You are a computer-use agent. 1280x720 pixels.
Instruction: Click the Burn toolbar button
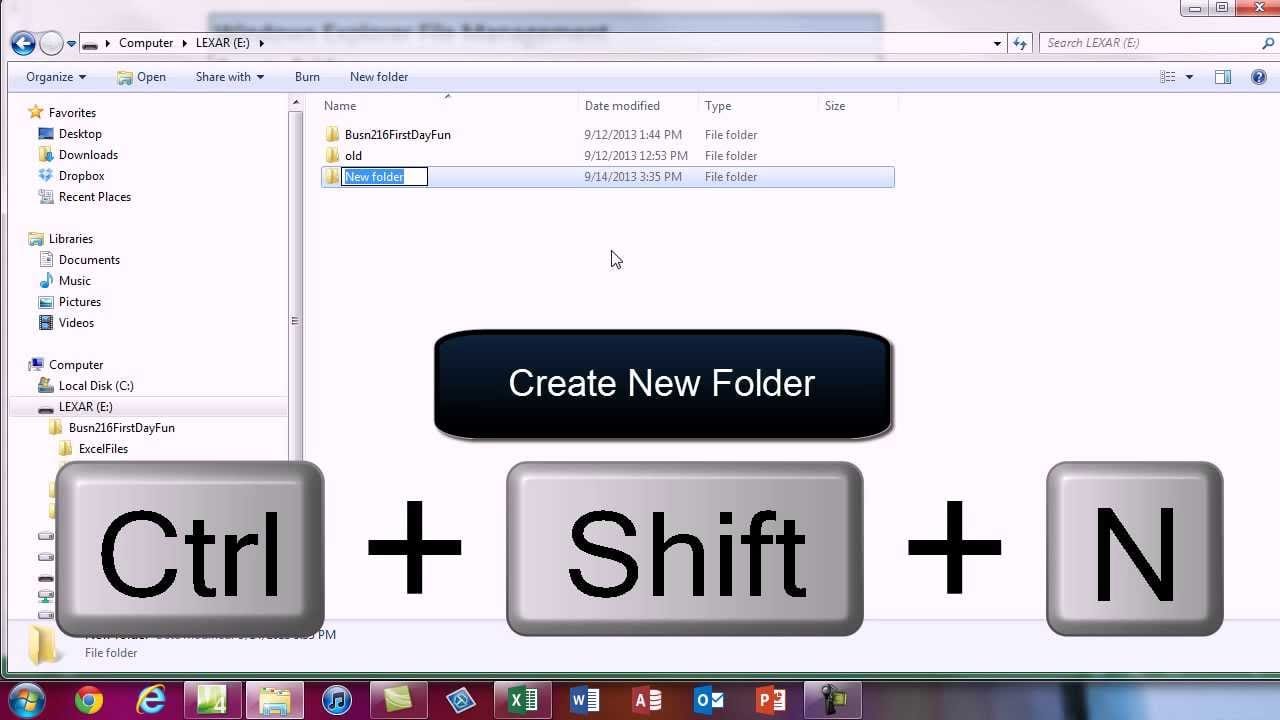click(307, 77)
